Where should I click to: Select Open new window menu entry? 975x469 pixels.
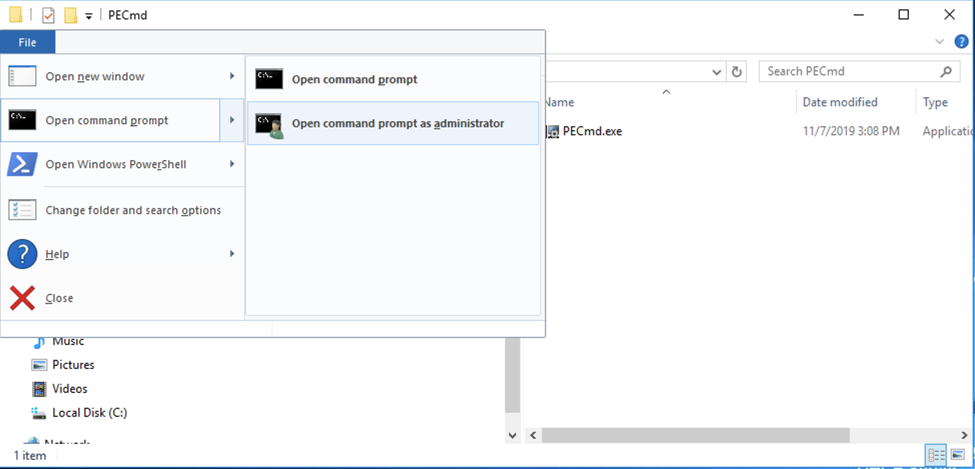pyautogui.click(x=122, y=77)
